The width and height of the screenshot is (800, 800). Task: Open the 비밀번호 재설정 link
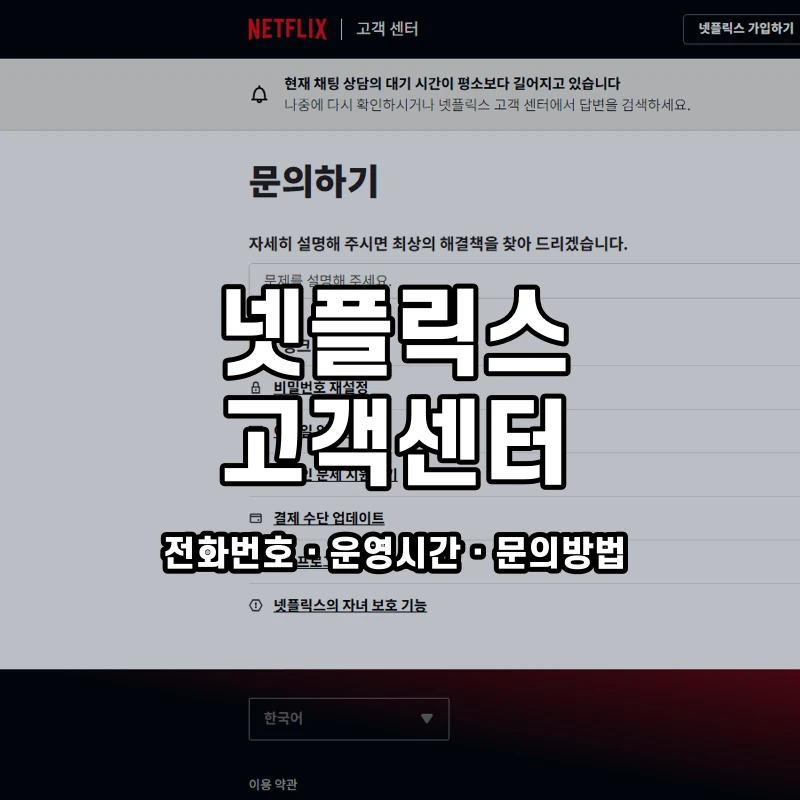tap(320, 387)
